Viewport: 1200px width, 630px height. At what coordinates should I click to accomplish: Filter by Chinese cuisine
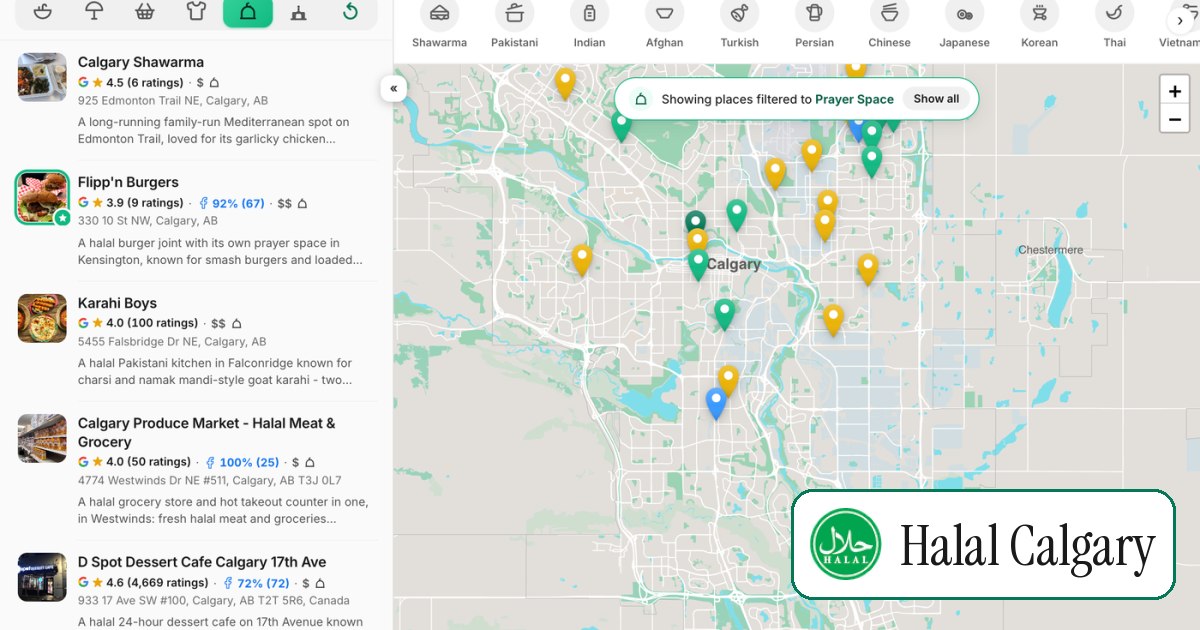coord(889,24)
